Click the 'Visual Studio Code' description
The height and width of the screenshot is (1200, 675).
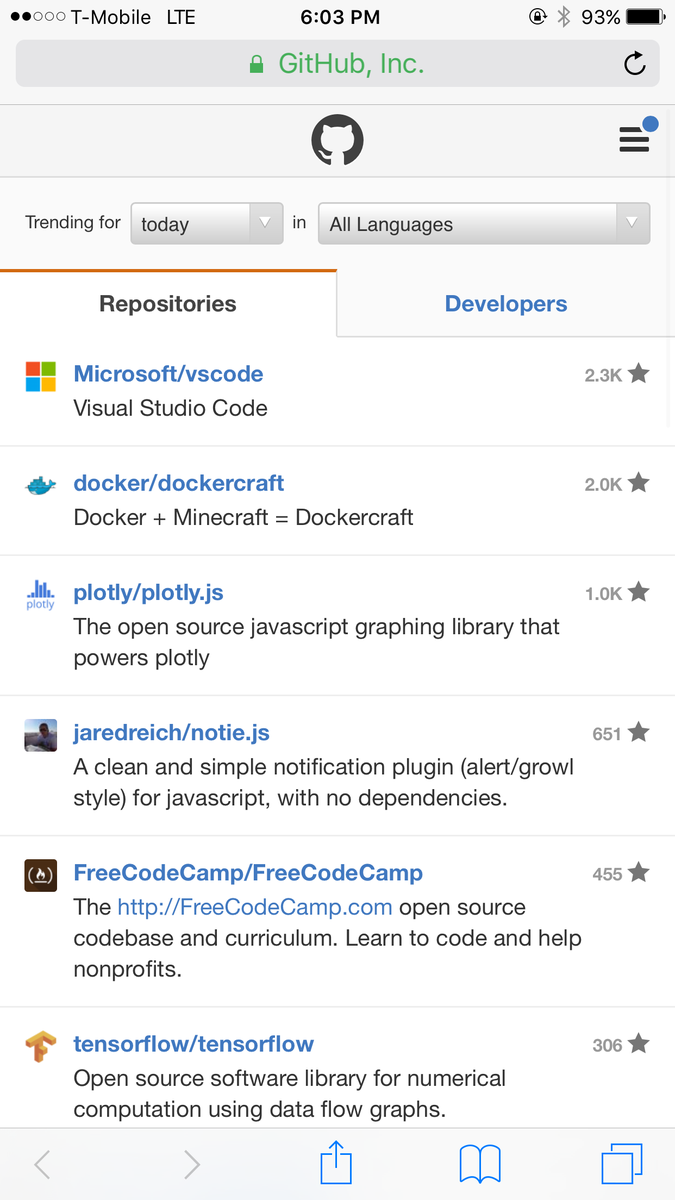click(x=171, y=408)
